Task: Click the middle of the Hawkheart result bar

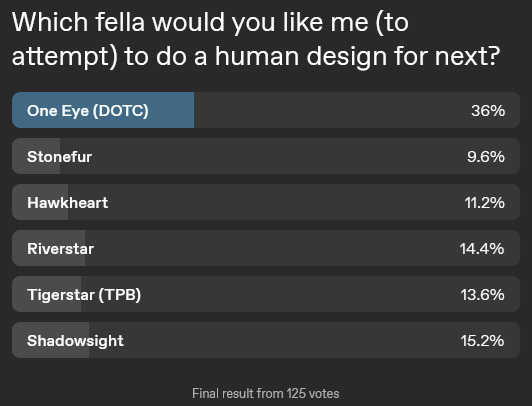Action: tap(266, 202)
